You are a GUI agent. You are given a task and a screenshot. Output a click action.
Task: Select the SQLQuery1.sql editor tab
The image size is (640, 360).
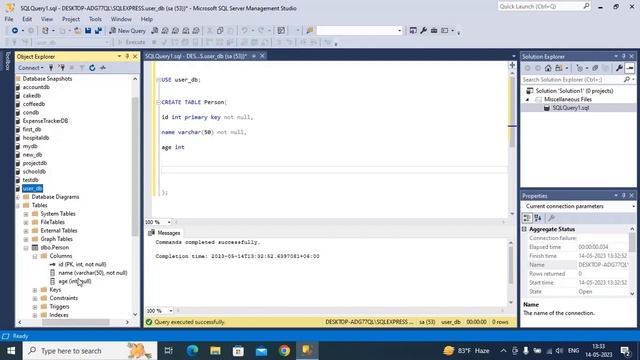196,56
